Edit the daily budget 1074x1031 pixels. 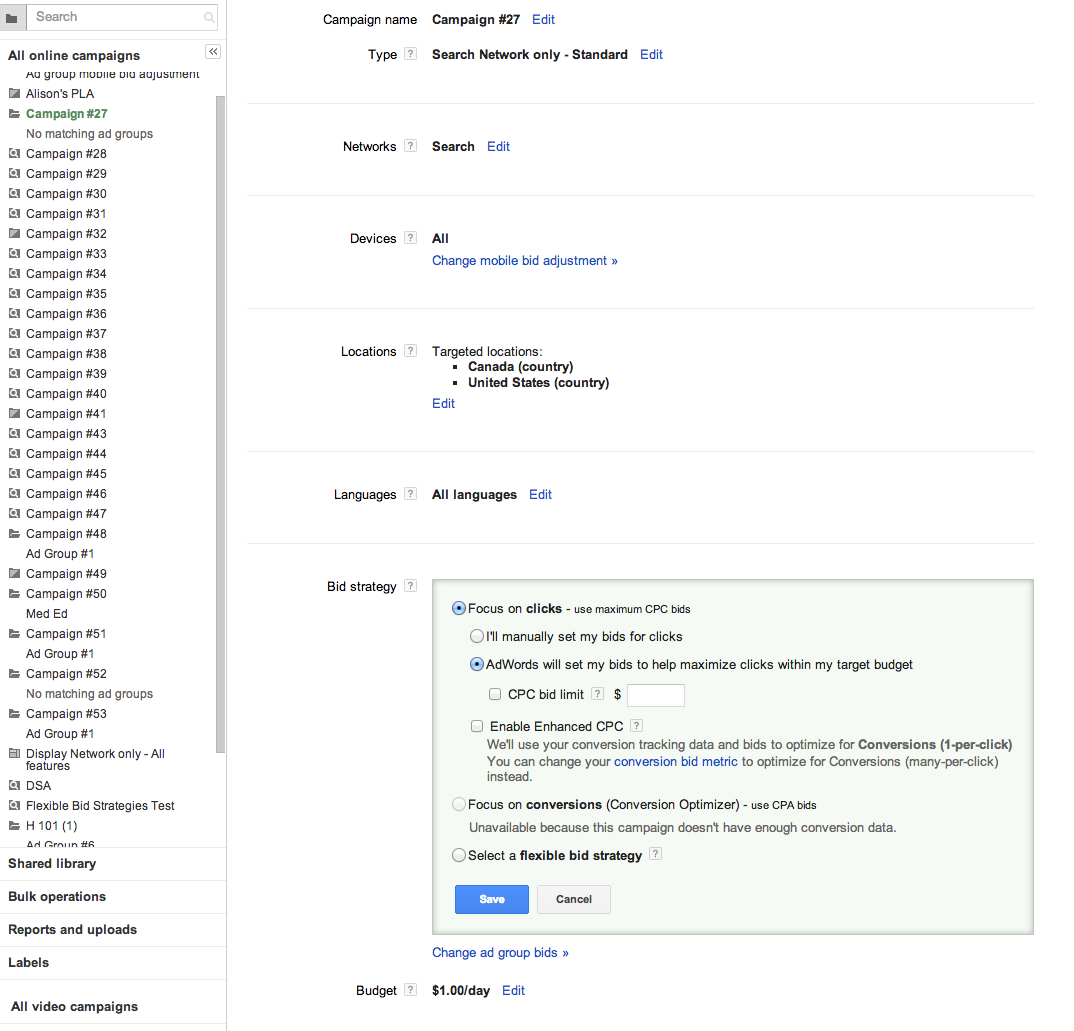click(x=513, y=990)
